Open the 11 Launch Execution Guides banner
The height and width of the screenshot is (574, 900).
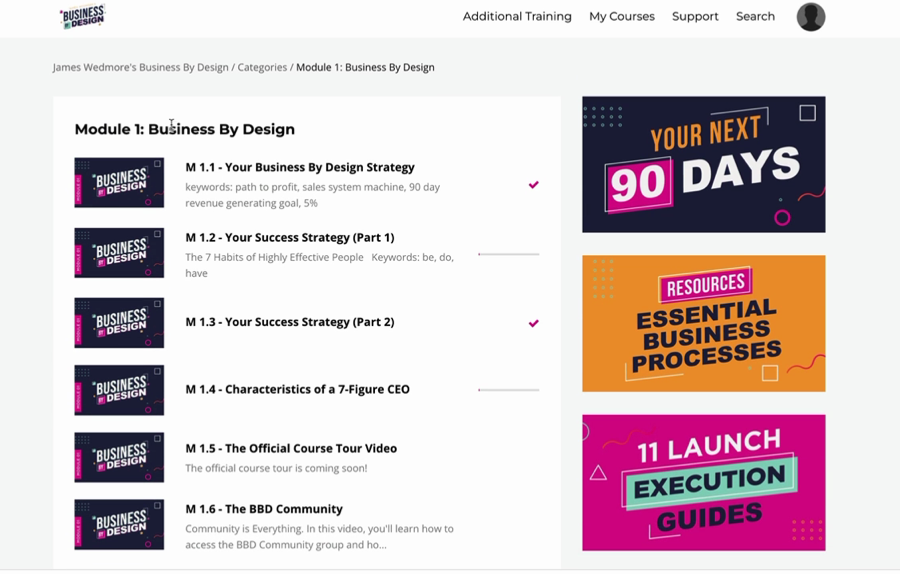(704, 483)
